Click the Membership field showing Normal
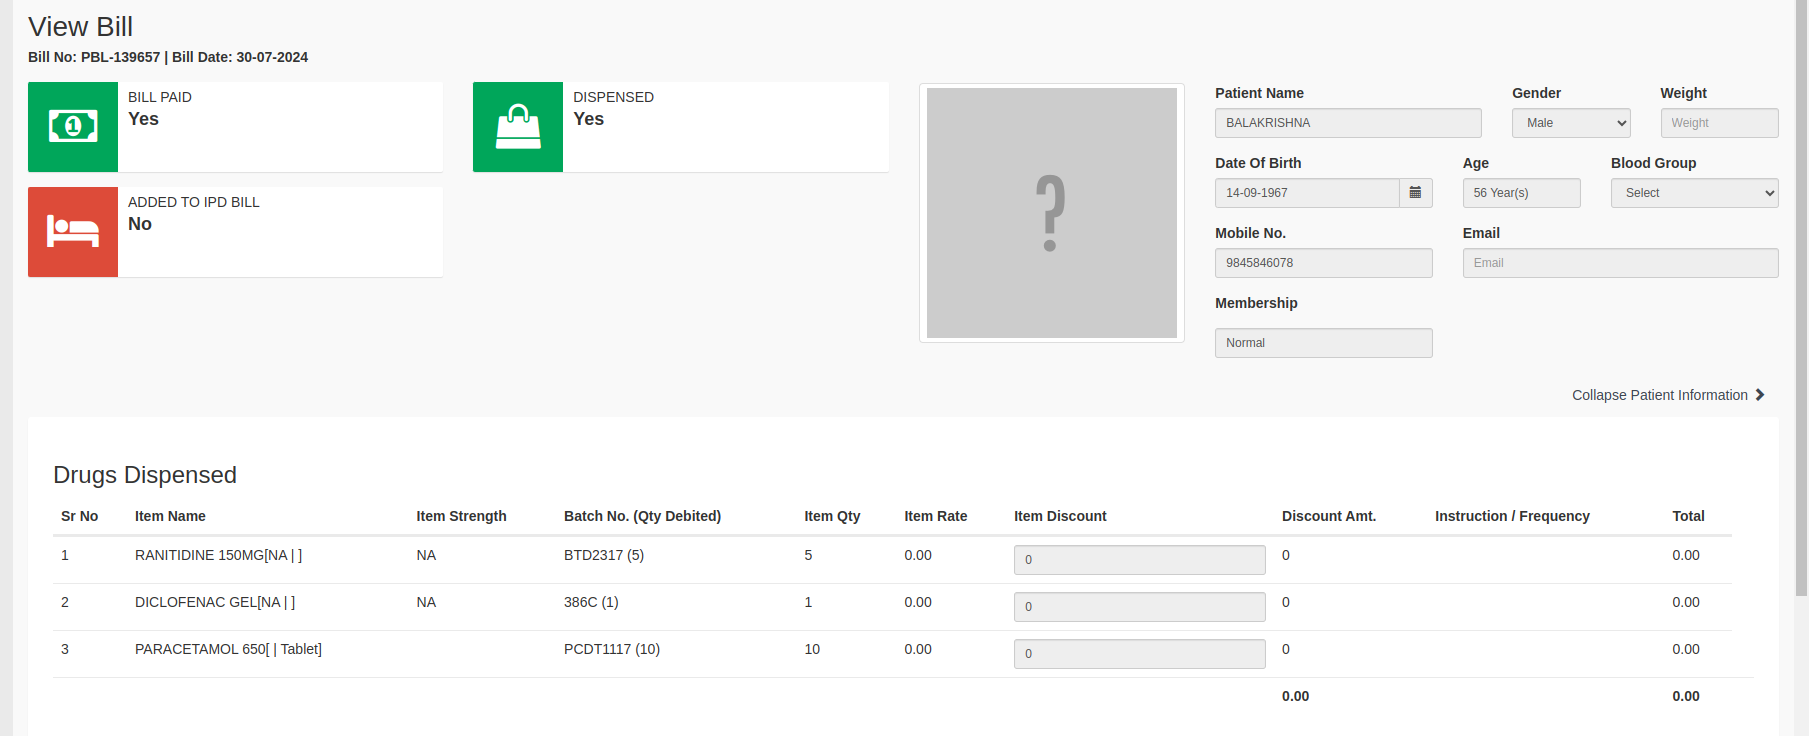Image resolution: width=1809 pixels, height=736 pixels. [x=1323, y=343]
